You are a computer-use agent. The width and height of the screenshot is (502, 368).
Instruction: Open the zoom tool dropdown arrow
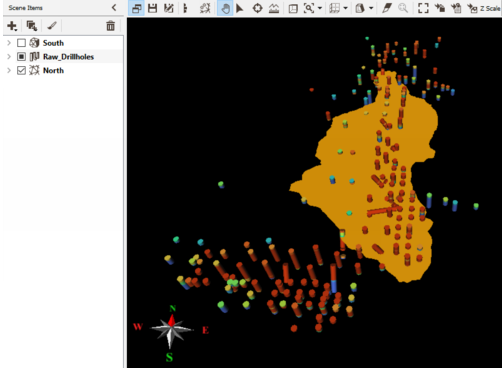coord(320,8)
